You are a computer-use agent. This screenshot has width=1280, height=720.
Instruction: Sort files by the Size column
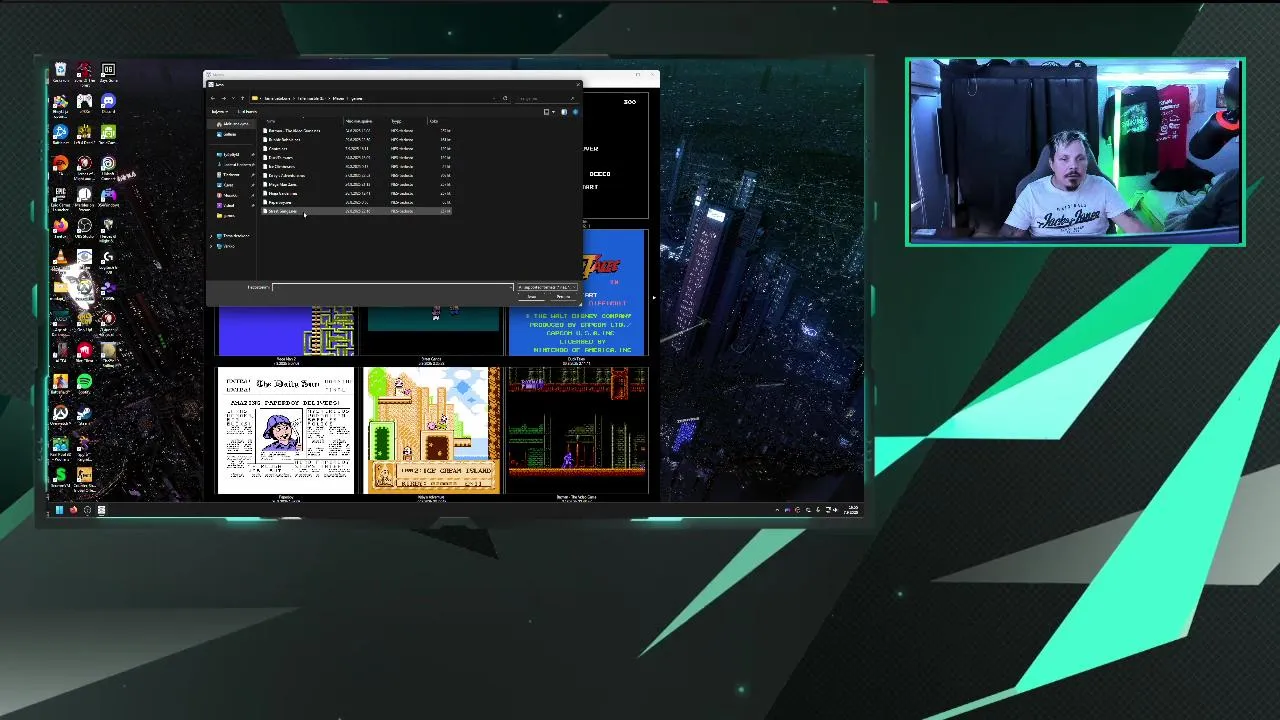coord(434,121)
